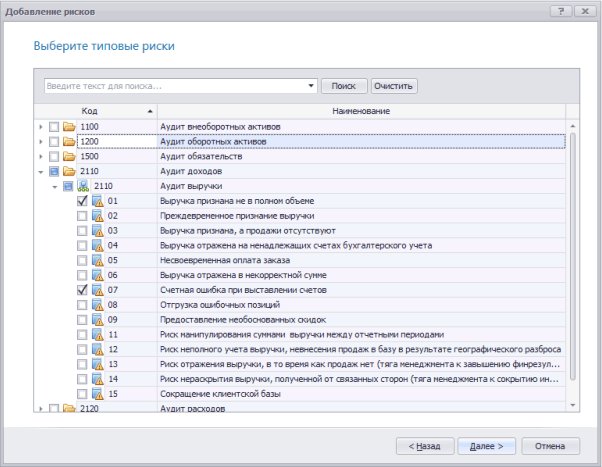Check risk 09 Предоставление необоснованных скидок
Image resolution: width=602 pixels, height=467 pixels.
tap(82, 320)
